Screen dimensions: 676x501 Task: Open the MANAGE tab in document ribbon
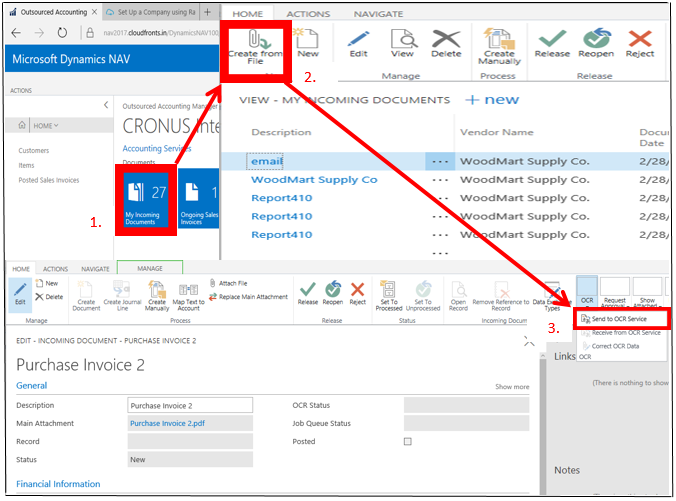coord(150,268)
